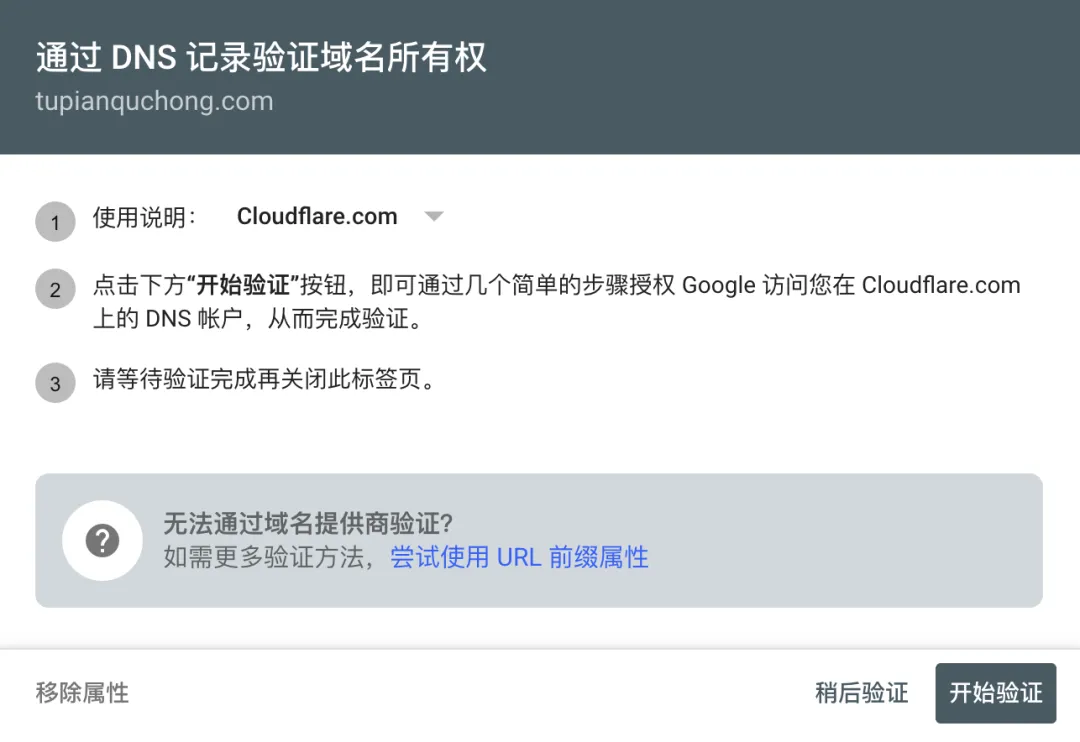This screenshot has width=1080, height=742.
Task: Click the step 1 number circle
Action: pos(55,222)
